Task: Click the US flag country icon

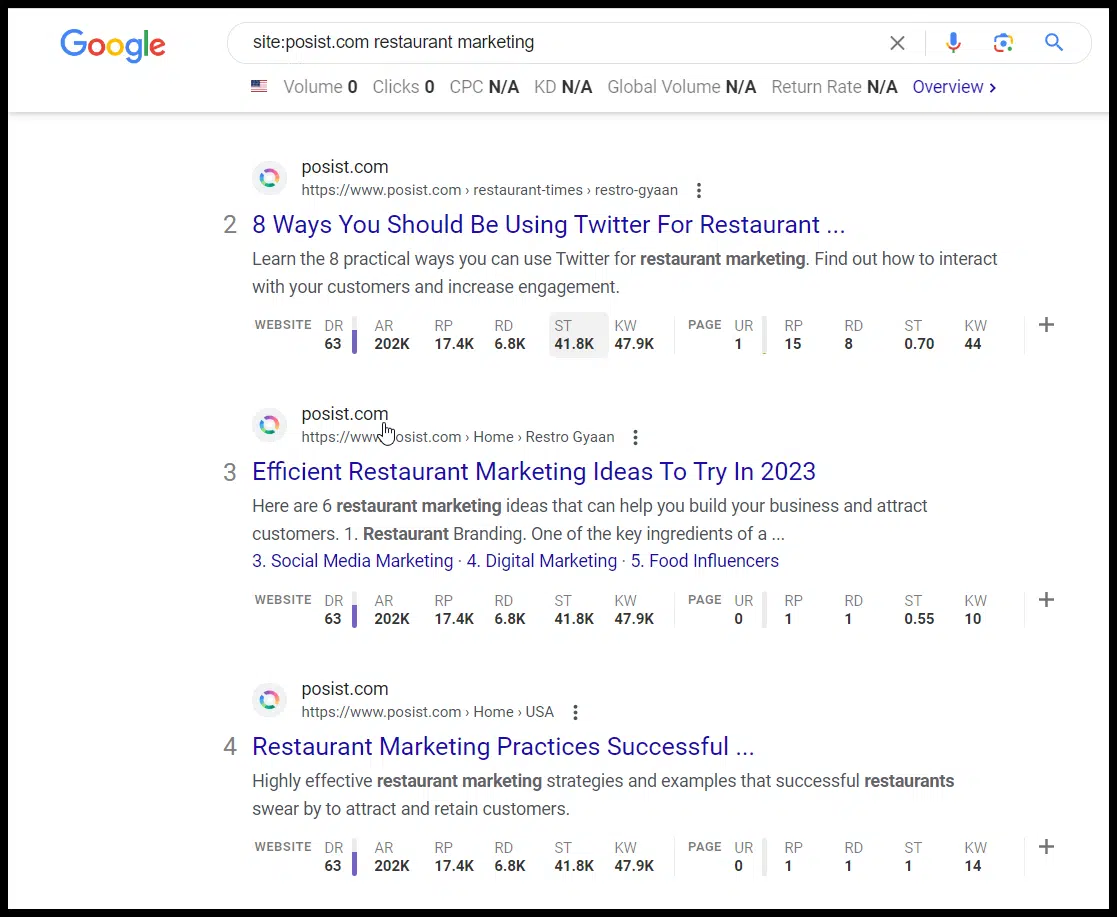Action: pos(259,87)
